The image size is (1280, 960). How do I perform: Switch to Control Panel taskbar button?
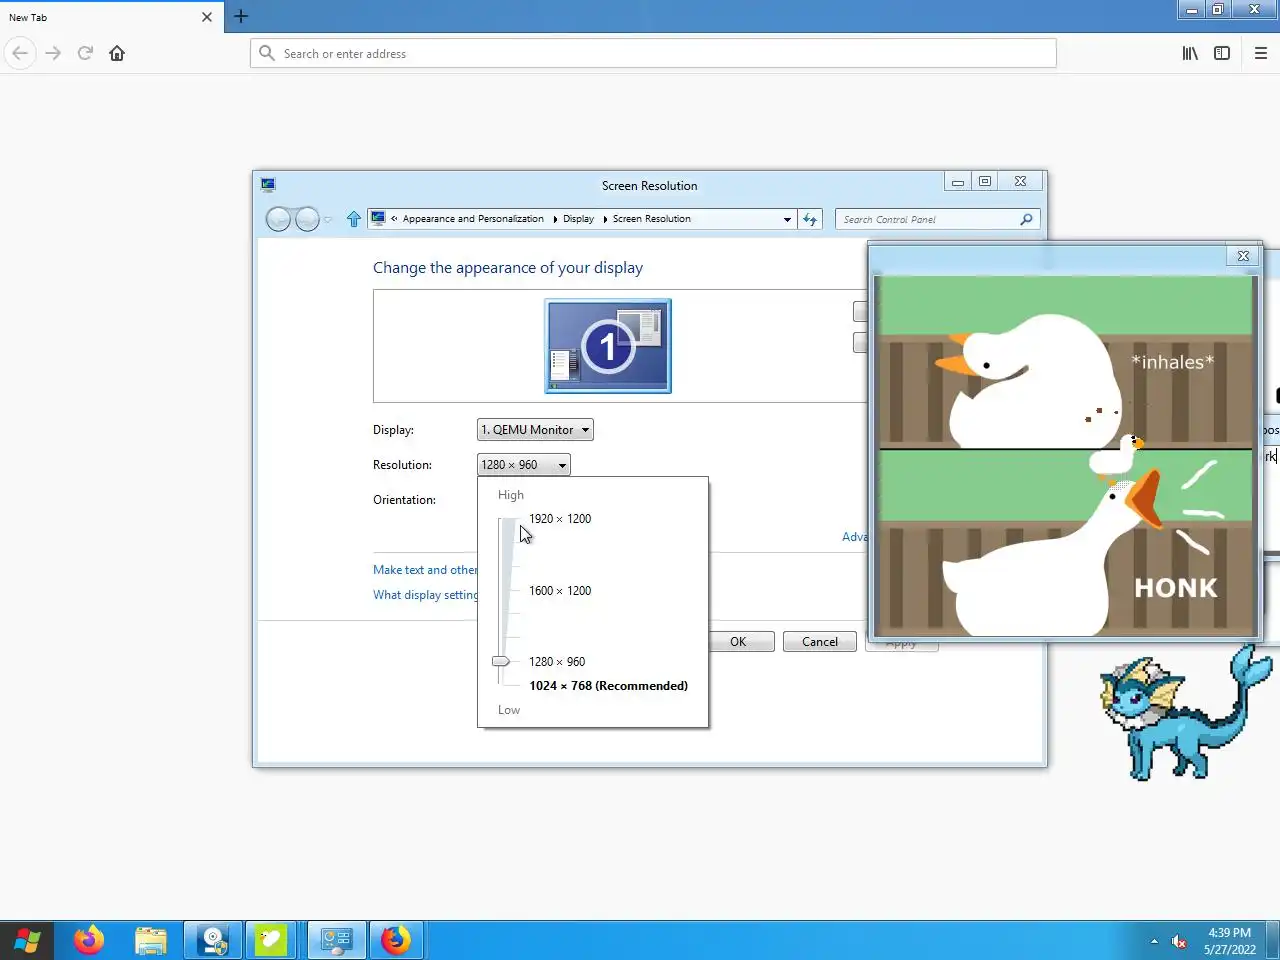click(337, 941)
